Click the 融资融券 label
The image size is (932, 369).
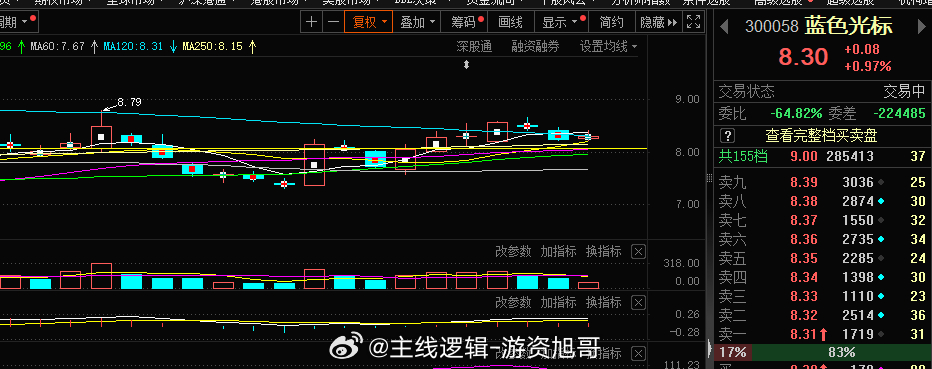click(535, 46)
